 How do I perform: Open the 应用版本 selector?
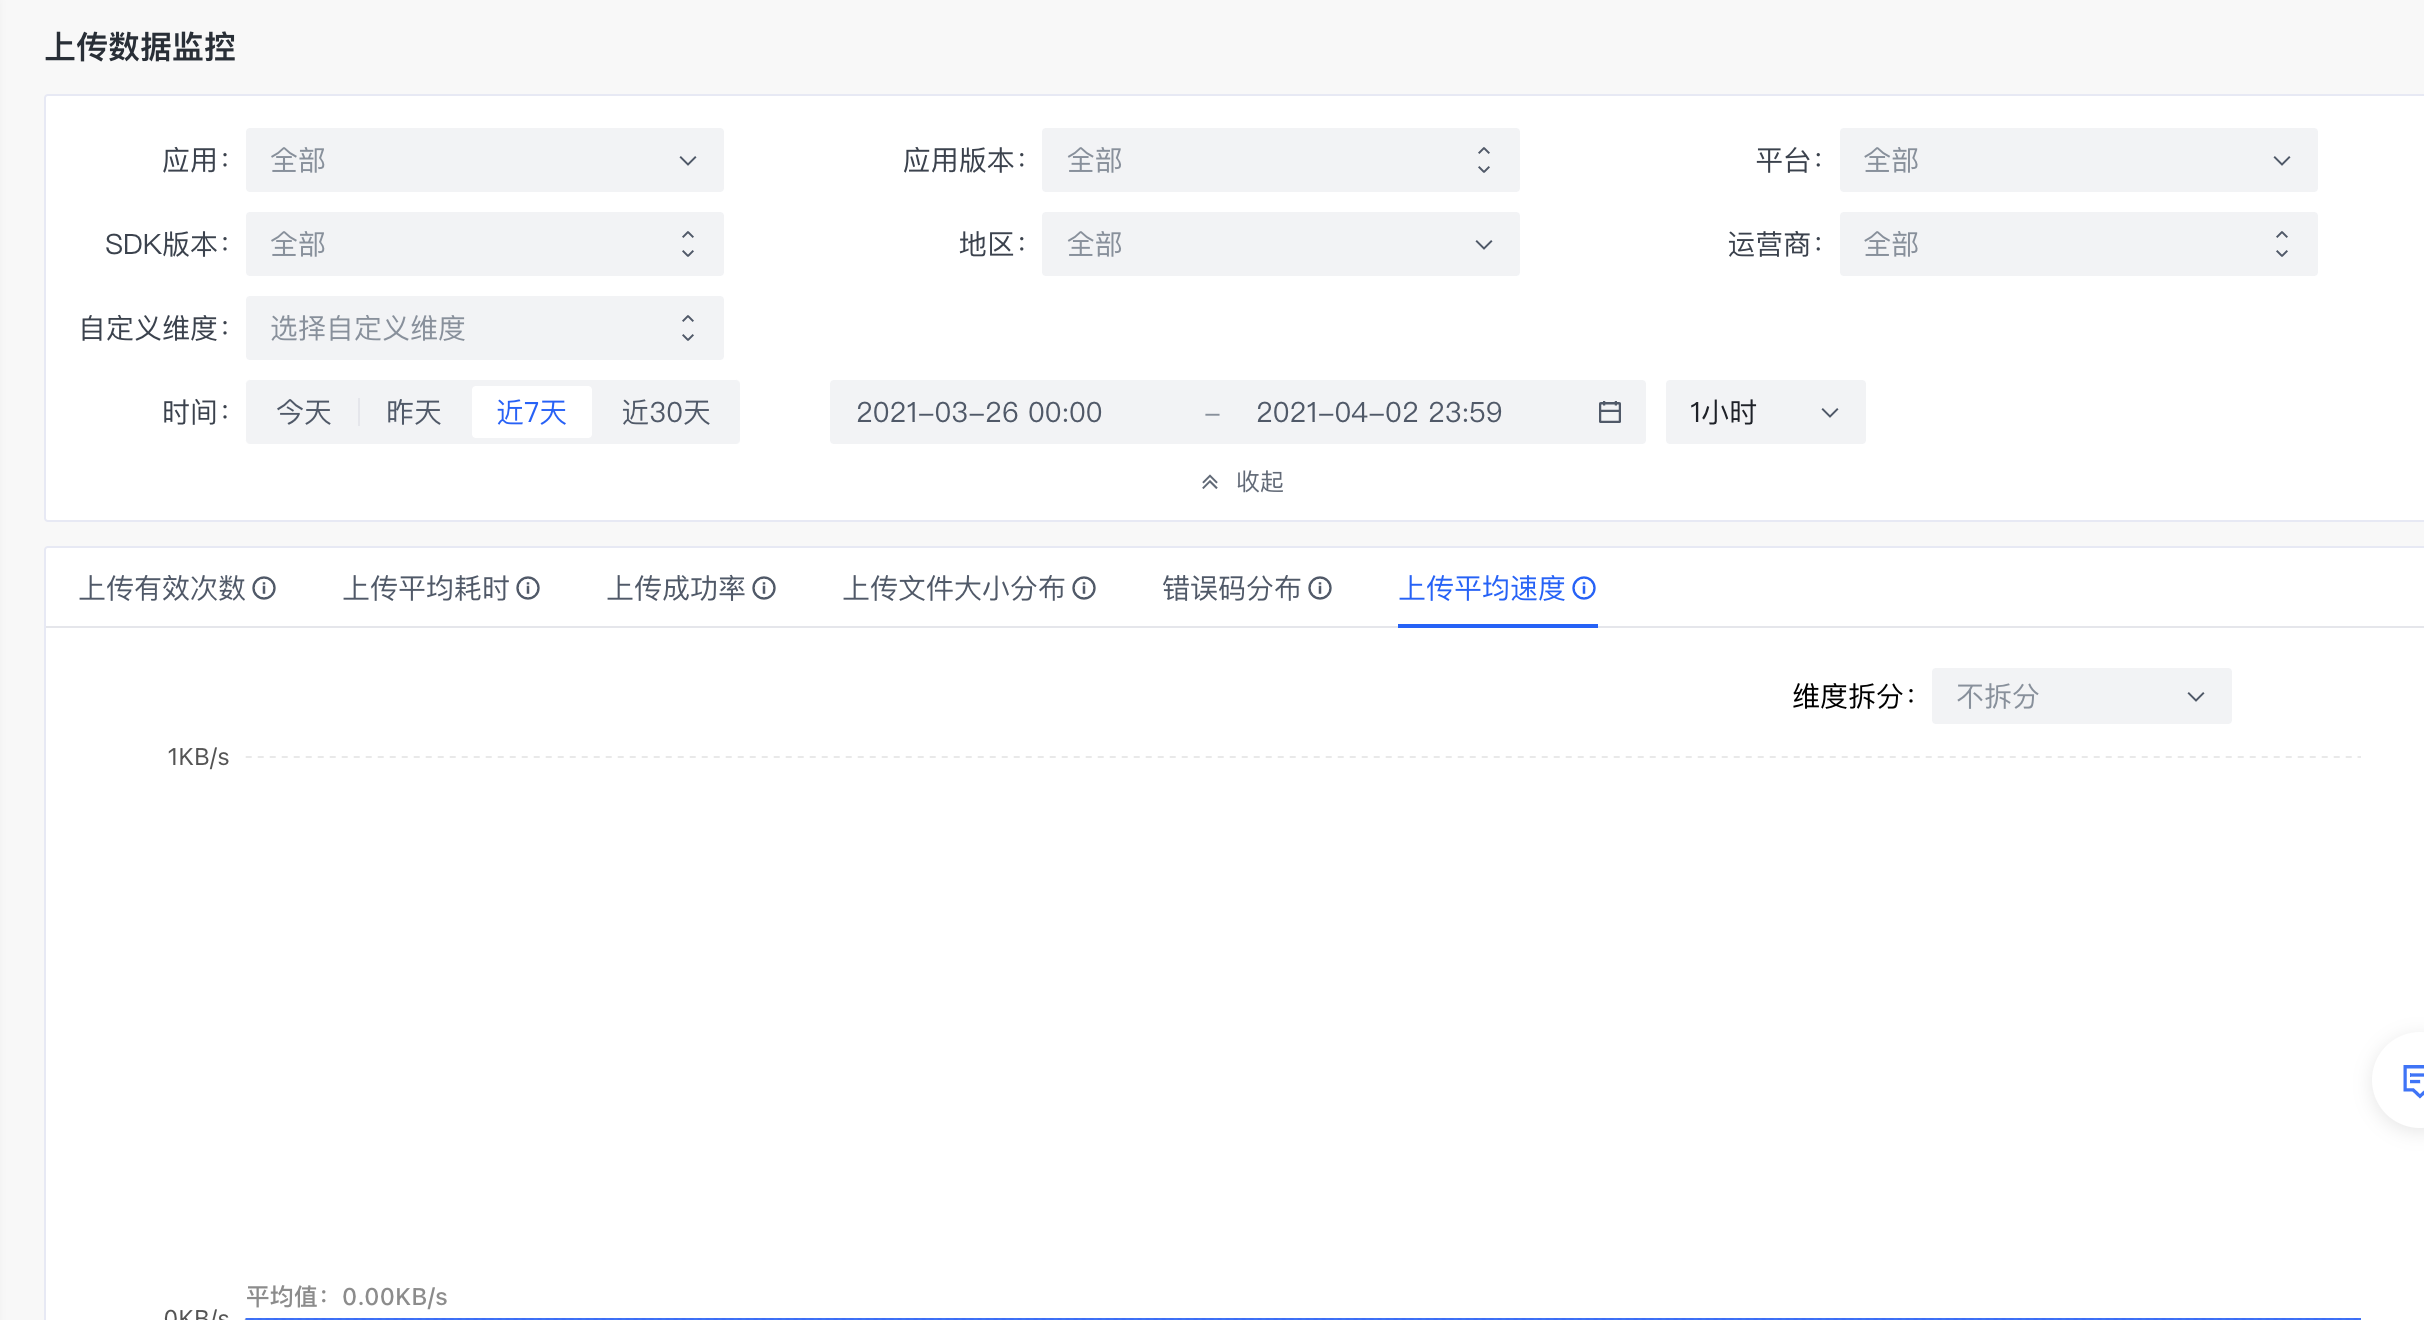click(x=1280, y=160)
